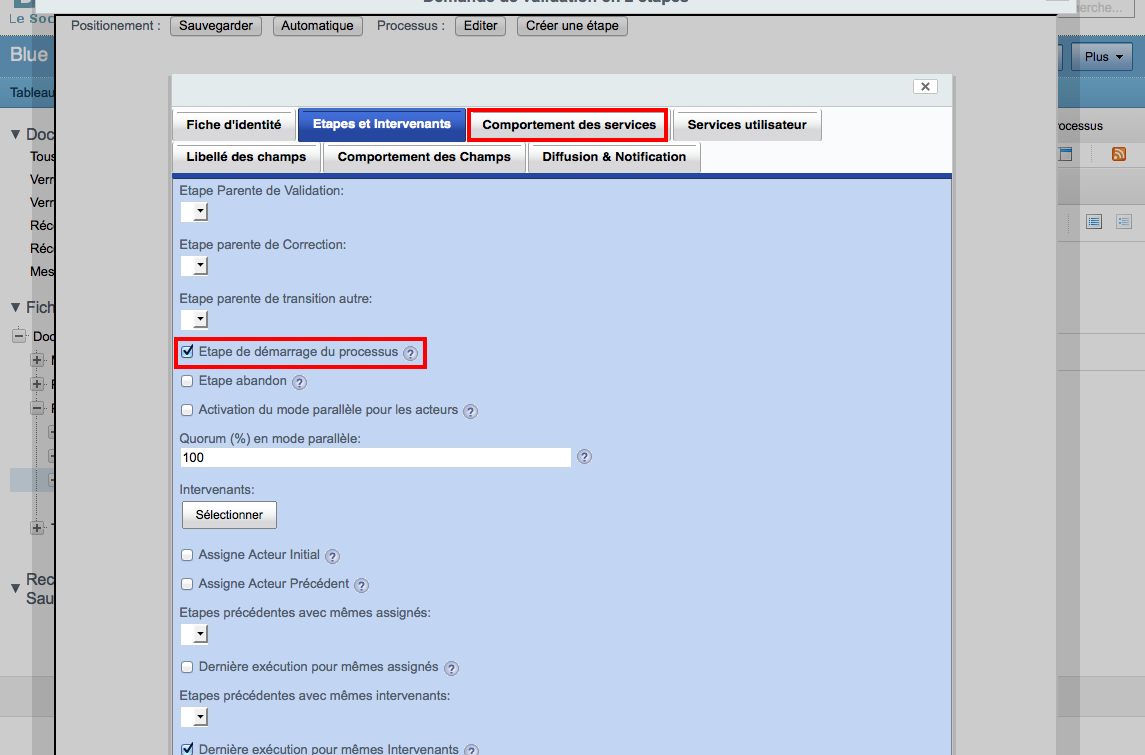
Task: Enable Activation du mode parallèle pour les acteurs
Action: (187, 410)
